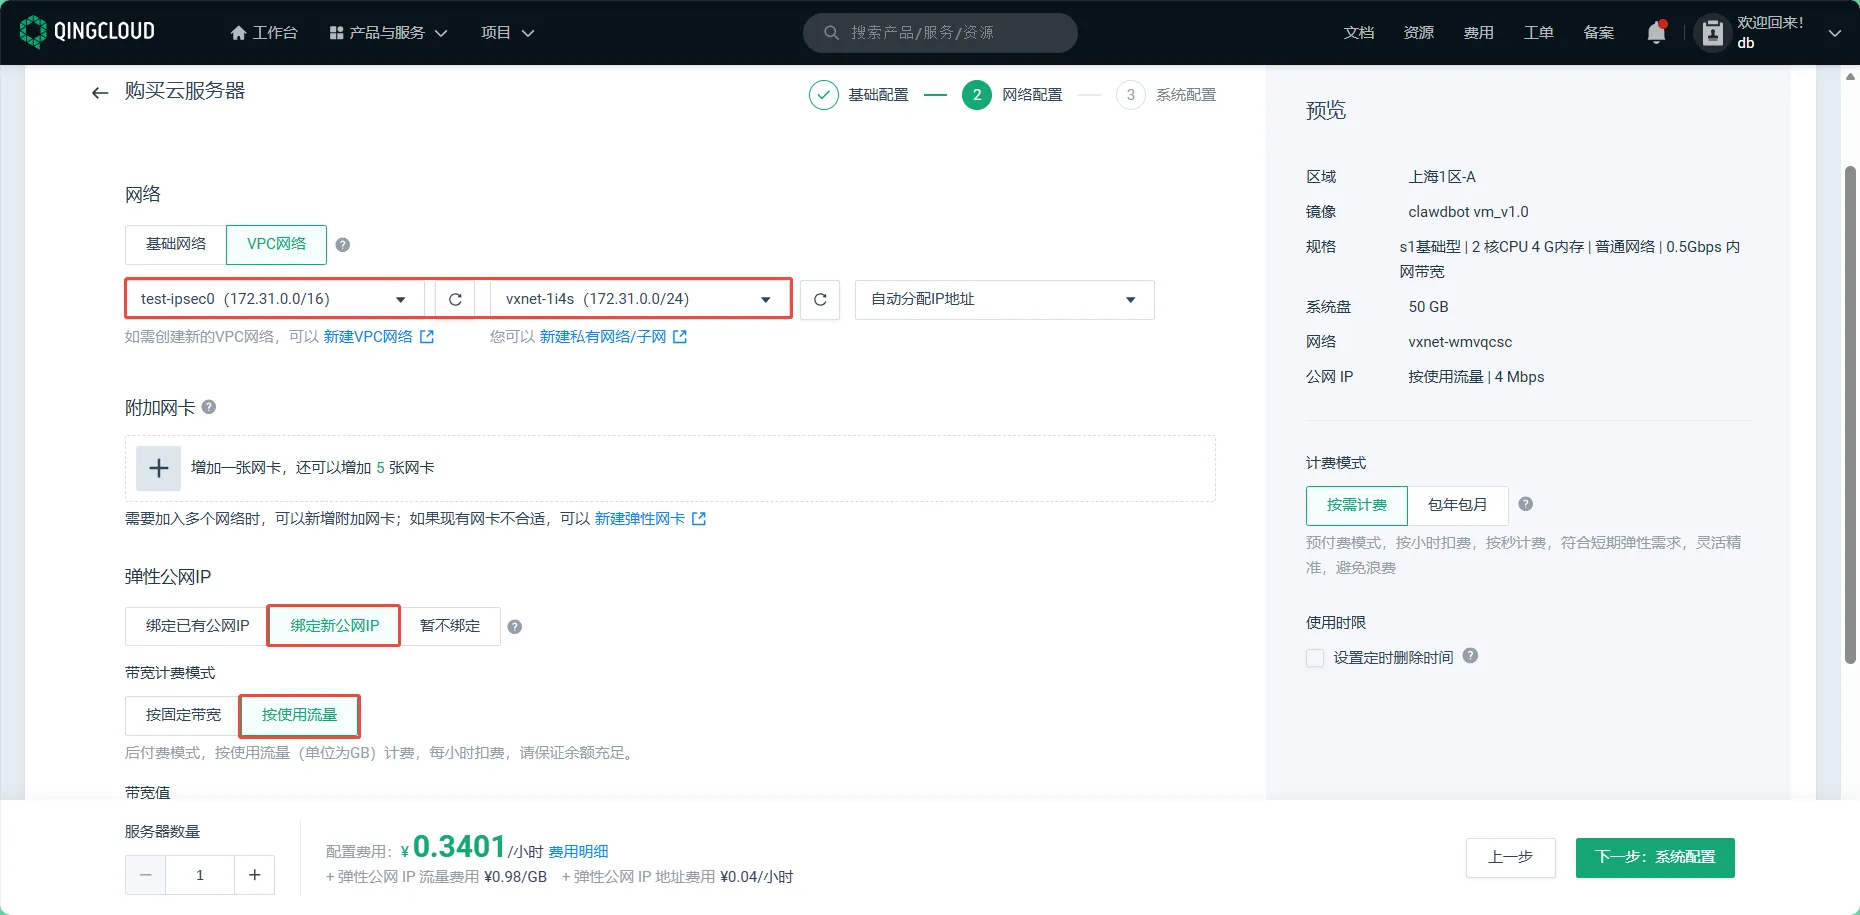Screen dimensions: 1860x915
Task: Click help icon next to 附加网卡
Action: click(x=209, y=407)
